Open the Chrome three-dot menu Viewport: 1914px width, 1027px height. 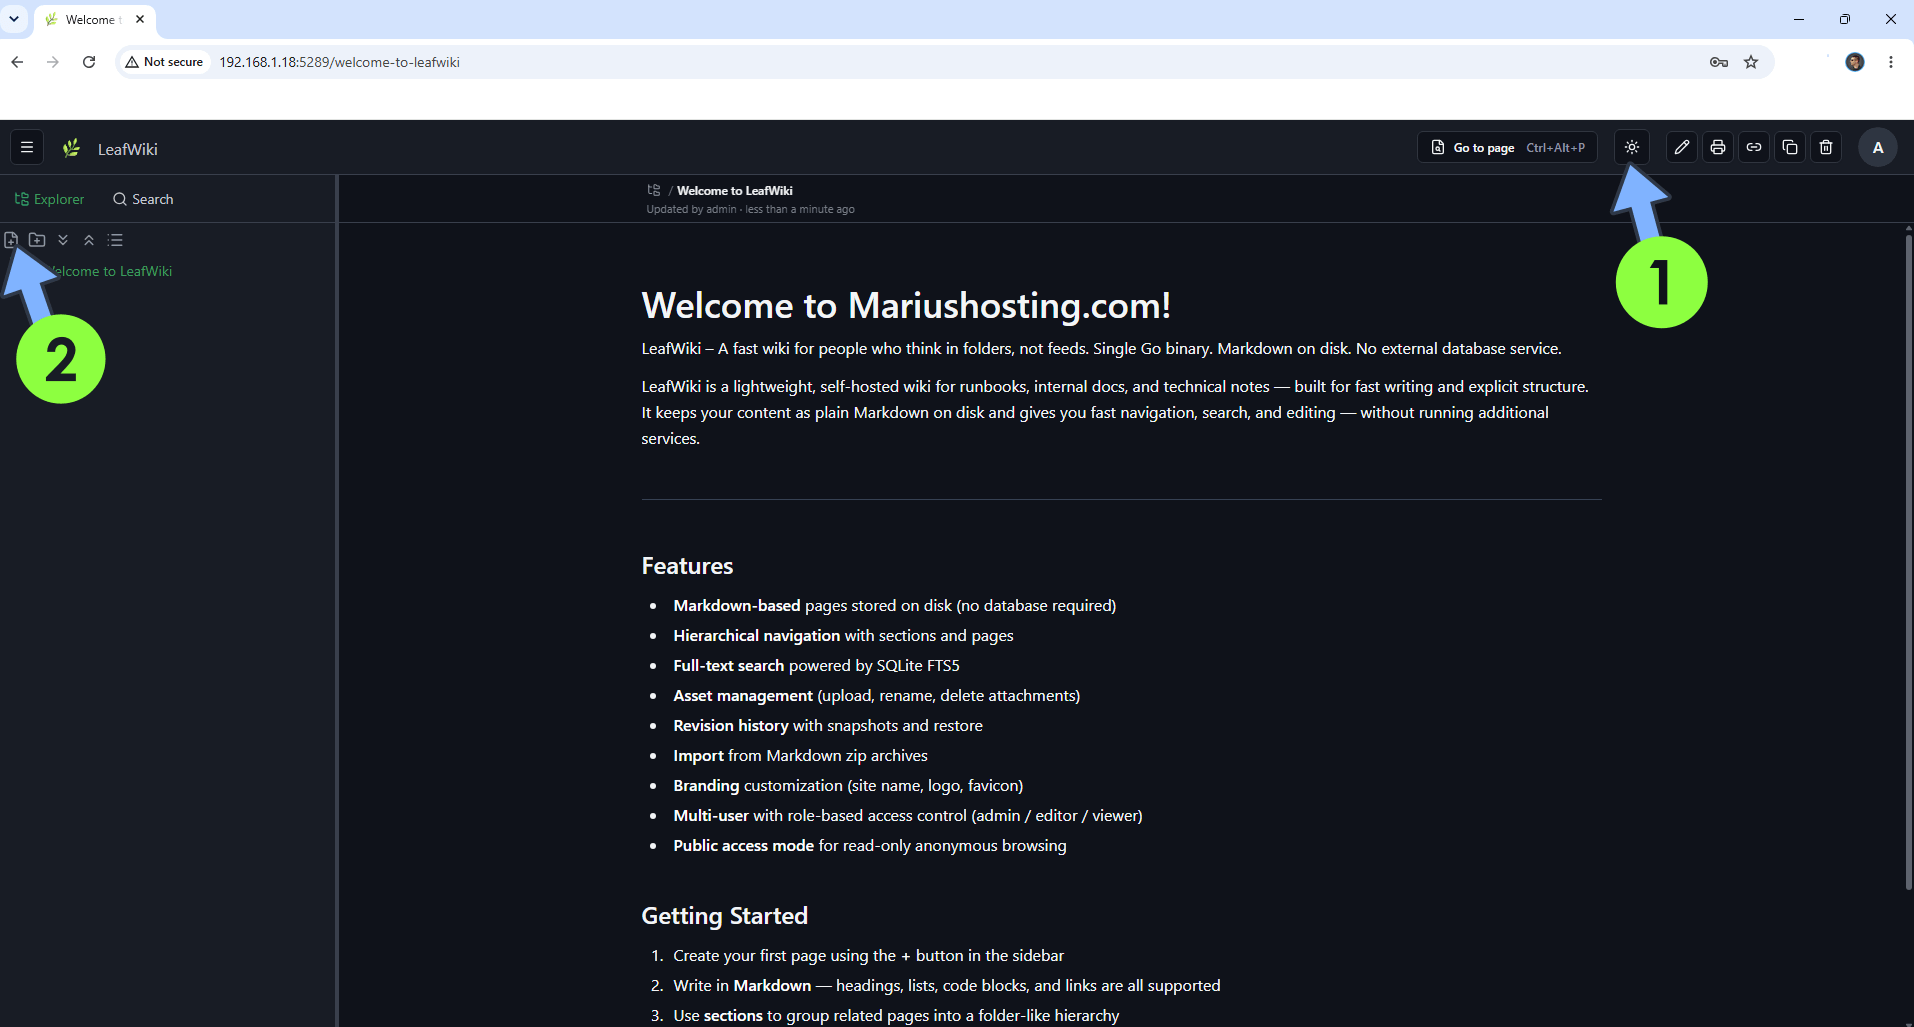tap(1891, 62)
